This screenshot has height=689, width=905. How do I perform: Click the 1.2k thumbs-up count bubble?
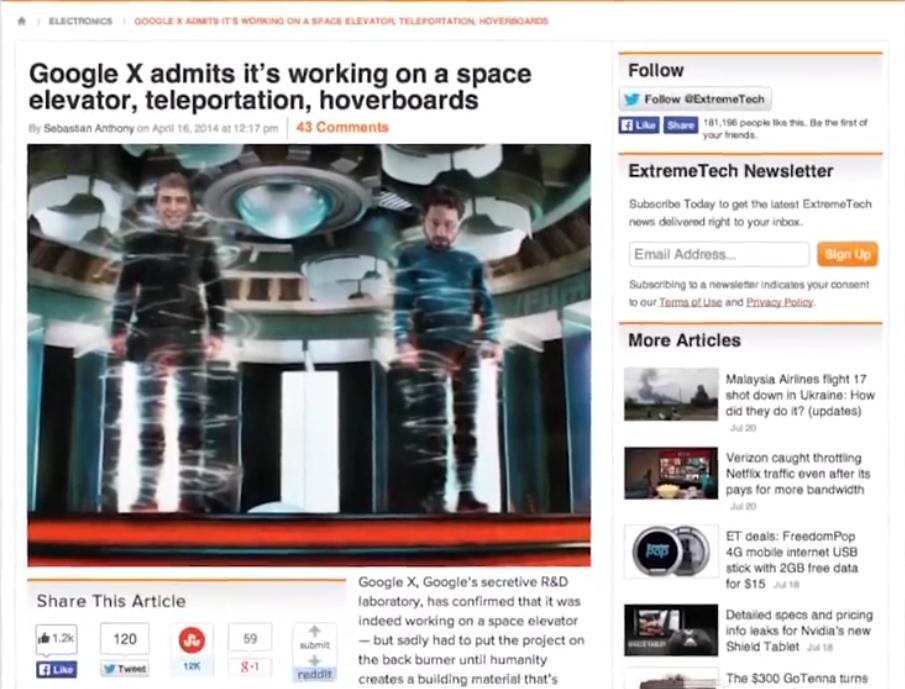coord(57,639)
